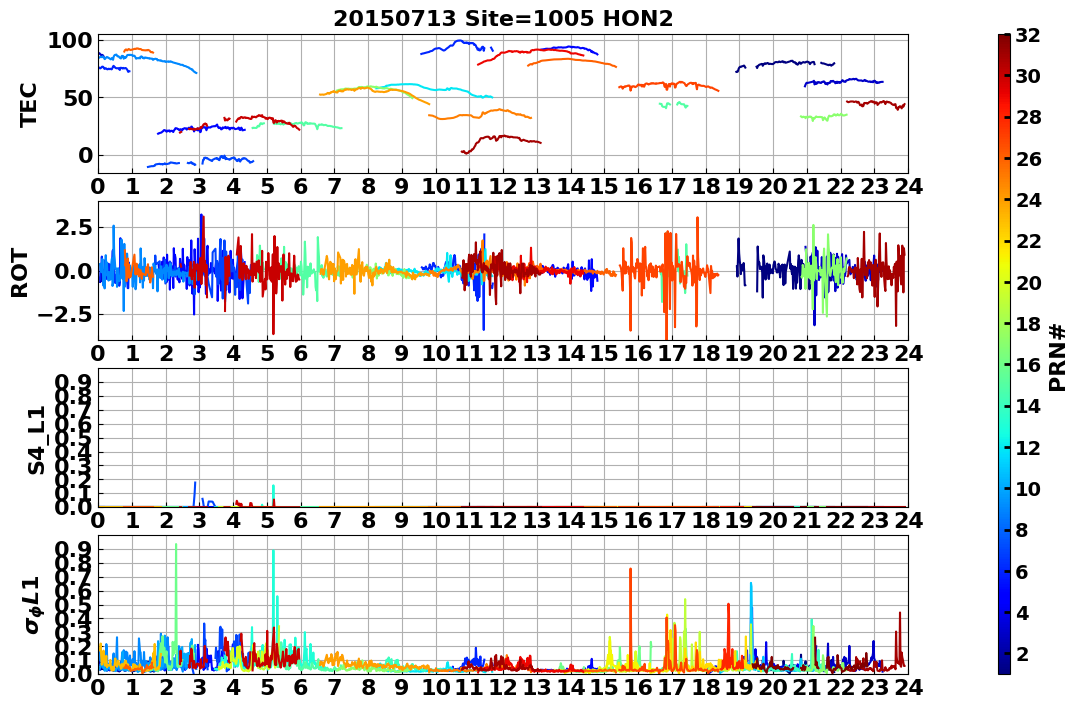The image size is (1077, 709).
Task: Click the colorbar tick label 28
Action: pos(1028,117)
